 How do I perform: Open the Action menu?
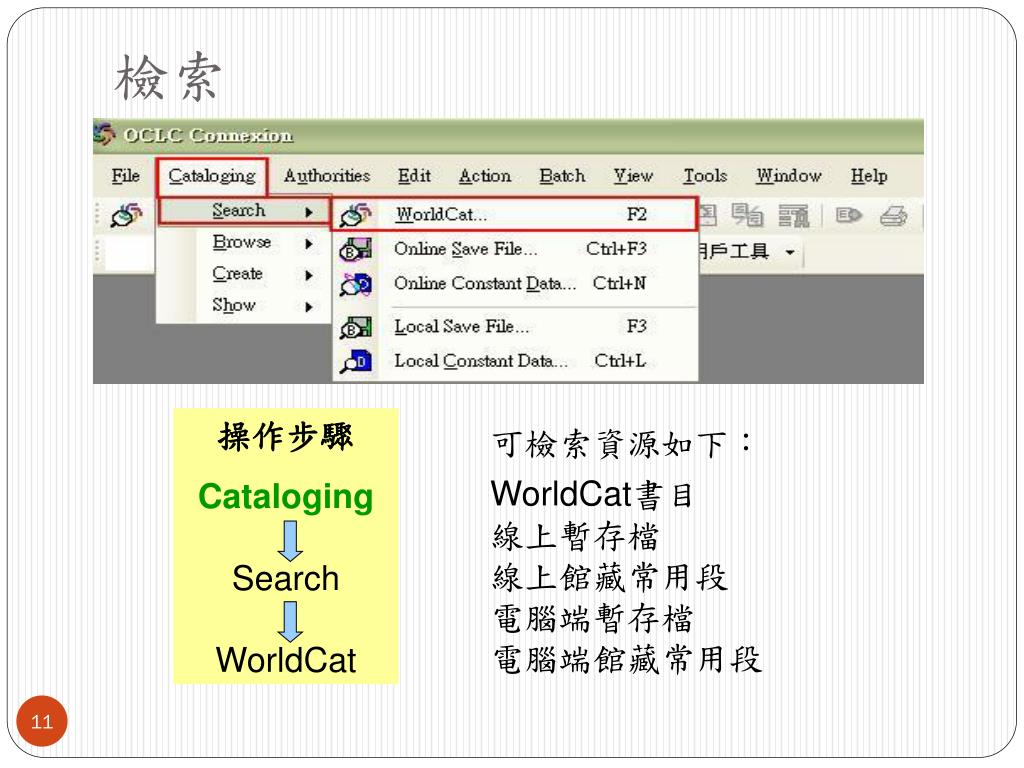[x=485, y=176]
